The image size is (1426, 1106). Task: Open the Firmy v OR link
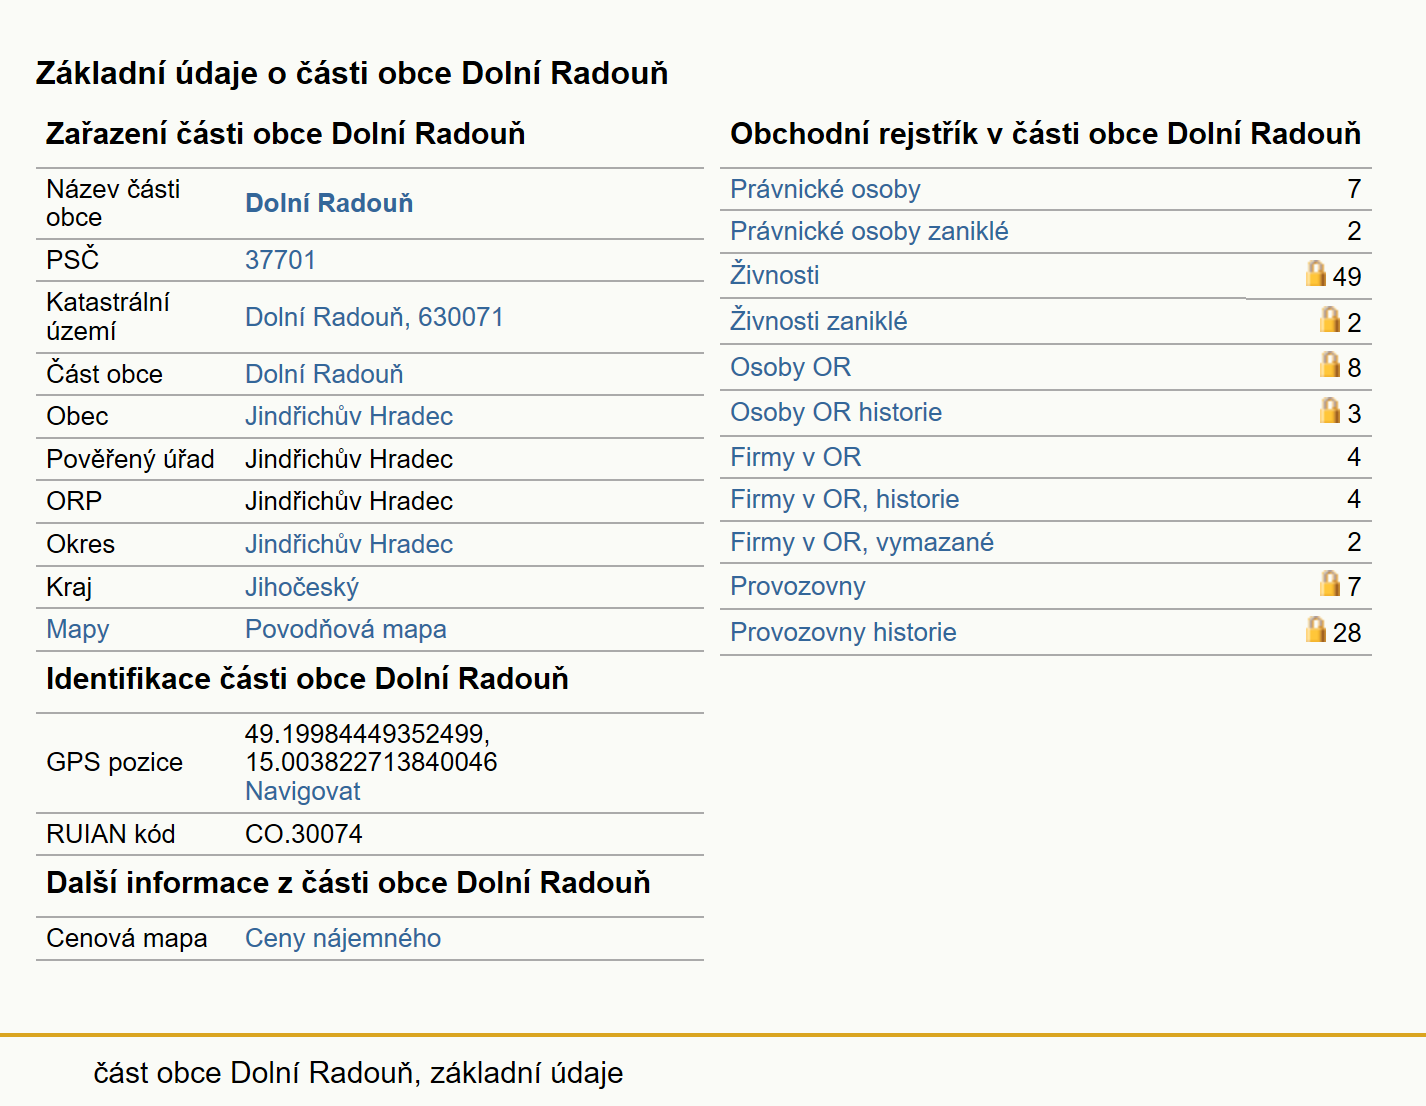tap(796, 457)
